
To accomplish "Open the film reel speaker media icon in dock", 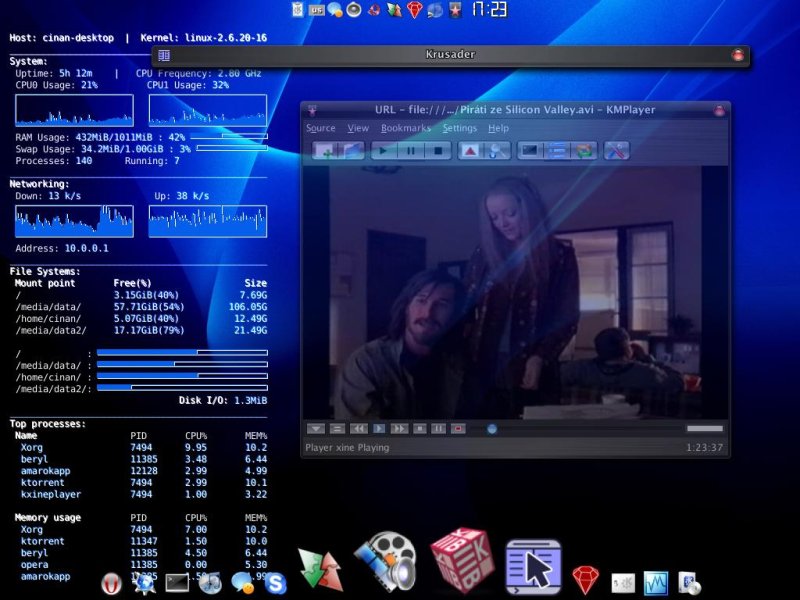I will (386, 560).
